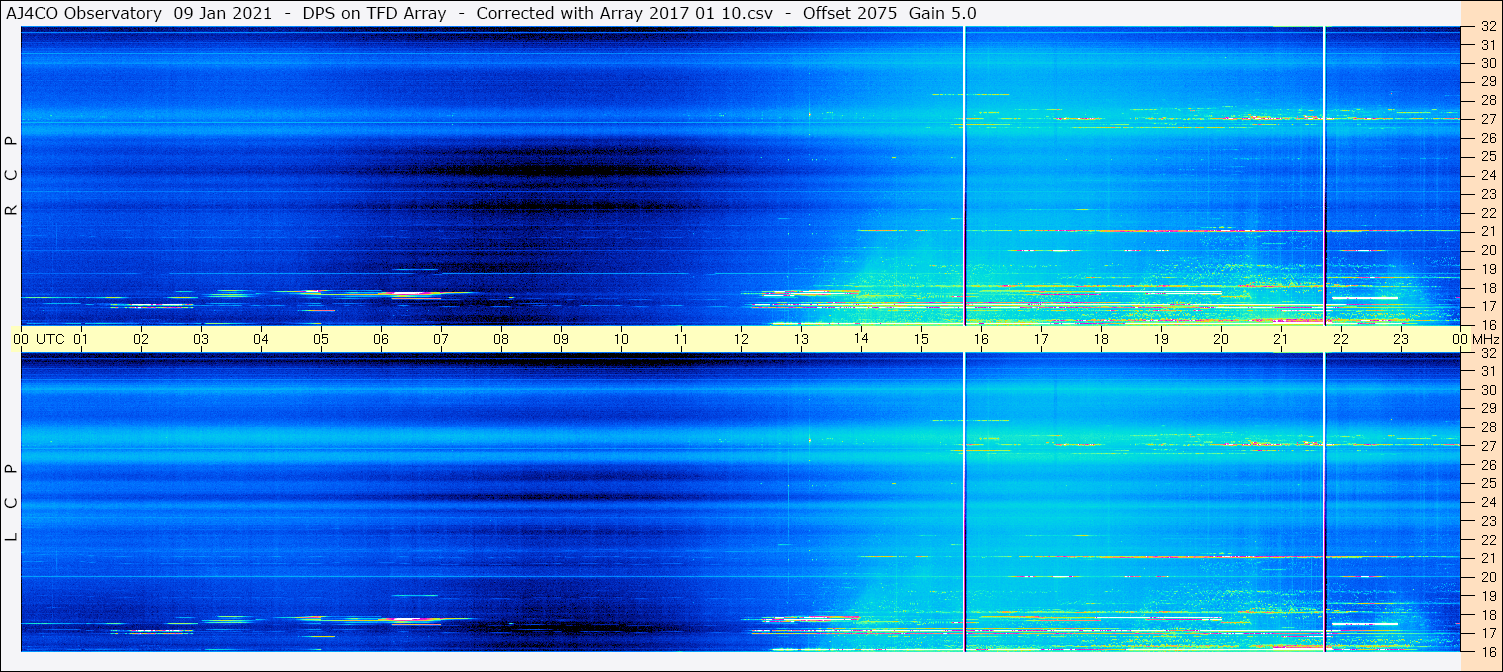1503x672 pixels.
Task: Click the 'Gain 5.0' header value
Action: click(943, 14)
